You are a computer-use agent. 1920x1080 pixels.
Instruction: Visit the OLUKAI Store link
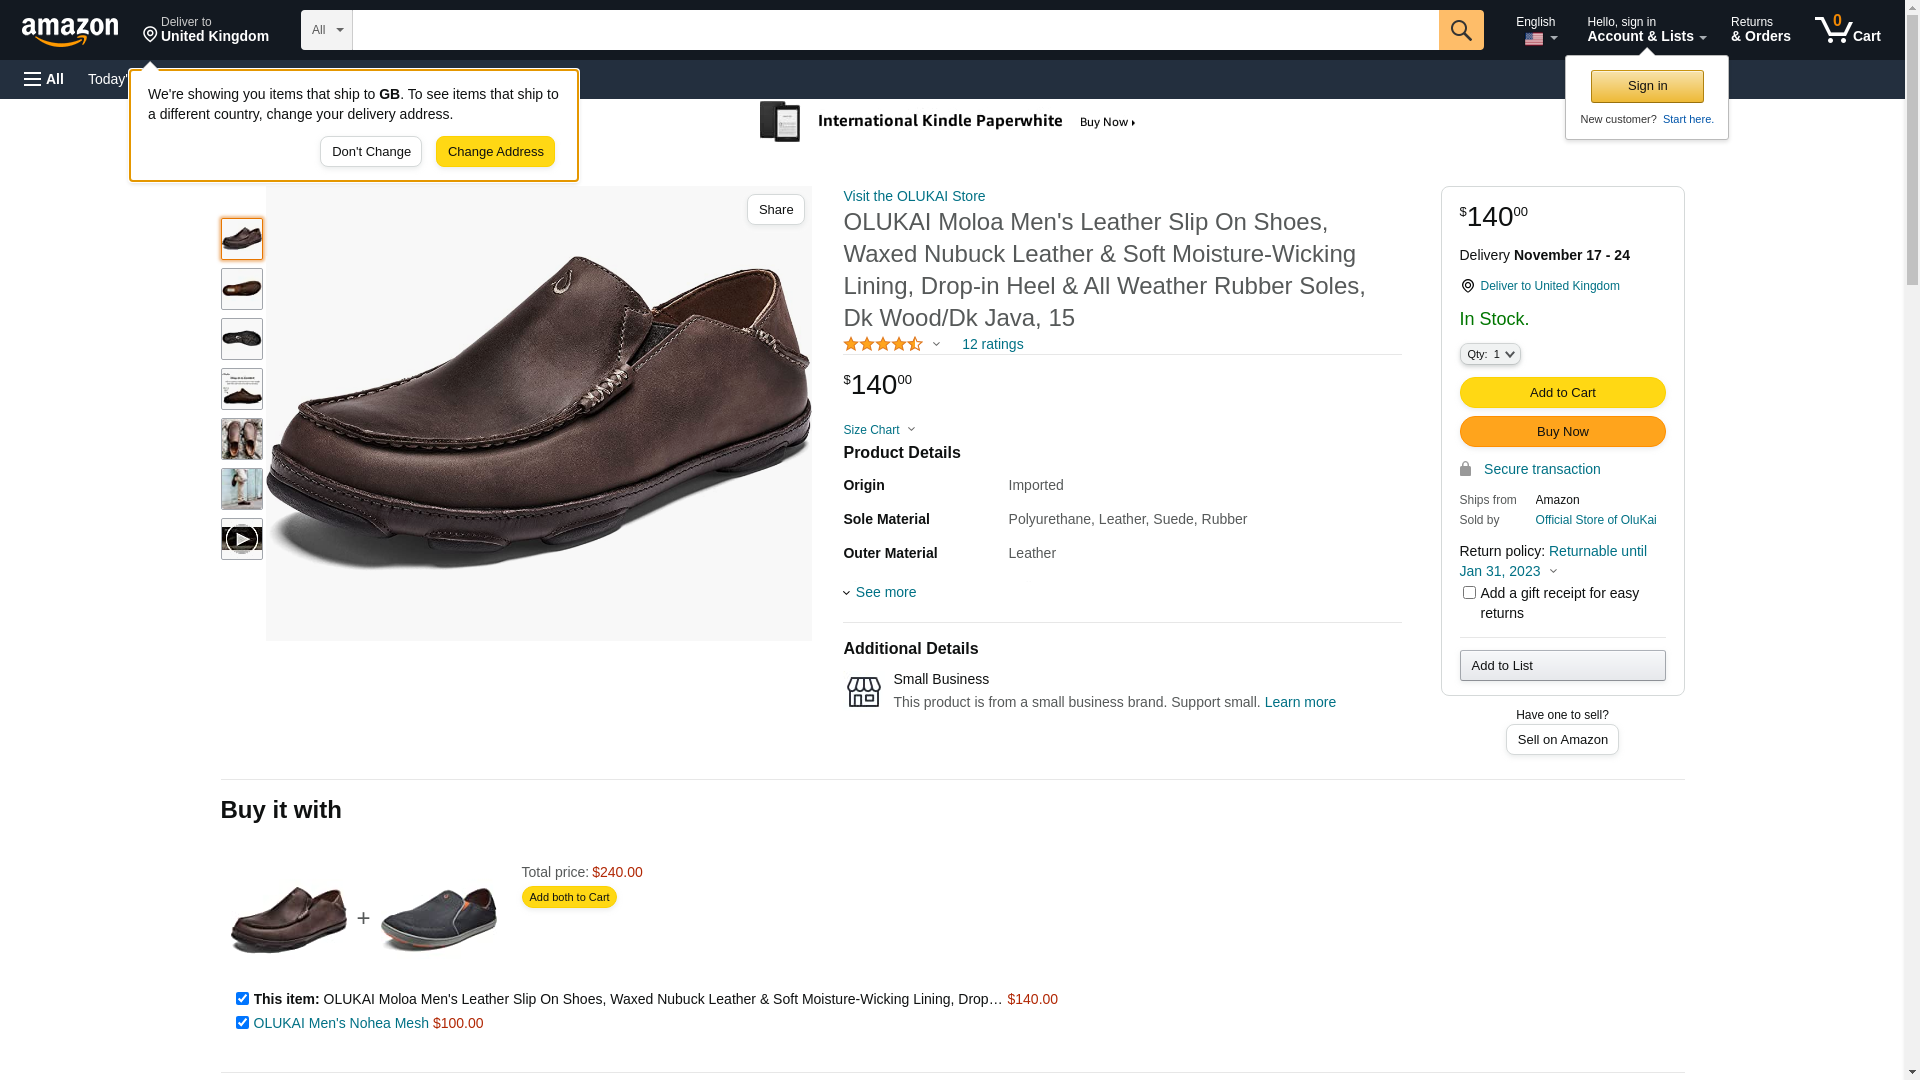click(x=914, y=196)
